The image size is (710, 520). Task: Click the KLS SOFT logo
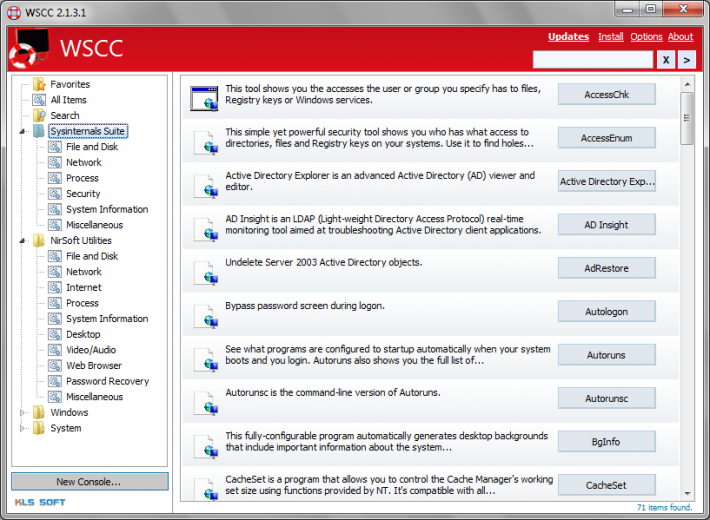[x=40, y=502]
